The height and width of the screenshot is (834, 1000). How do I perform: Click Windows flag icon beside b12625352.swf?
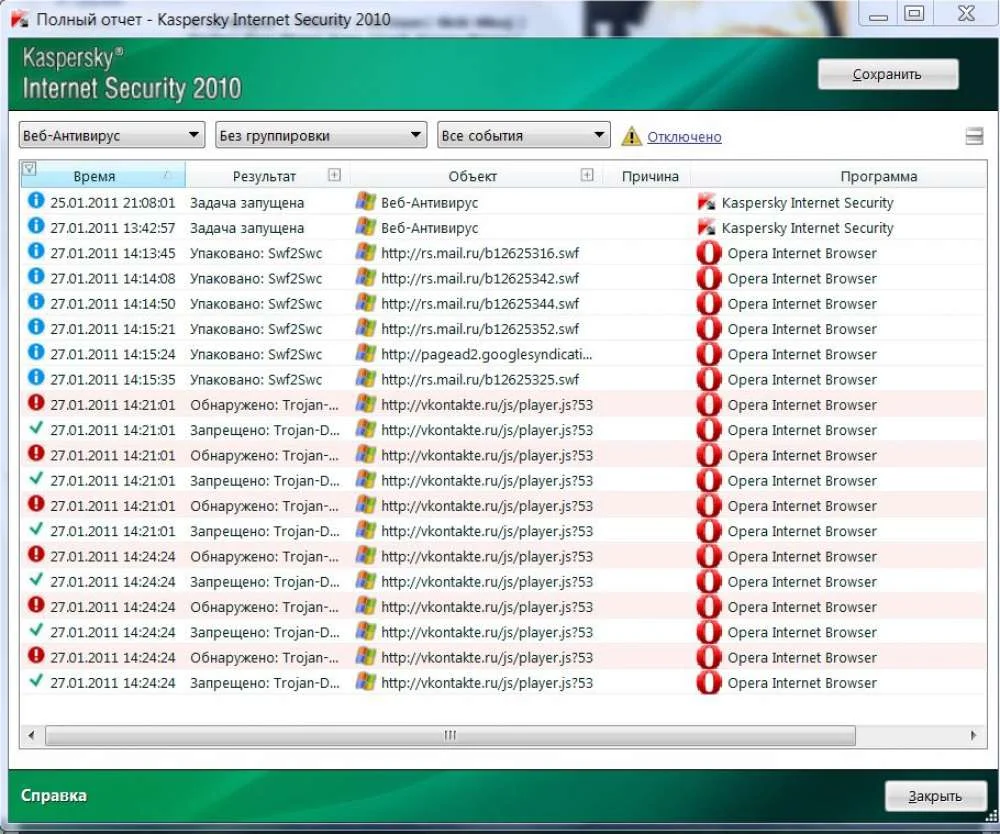[365, 328]
